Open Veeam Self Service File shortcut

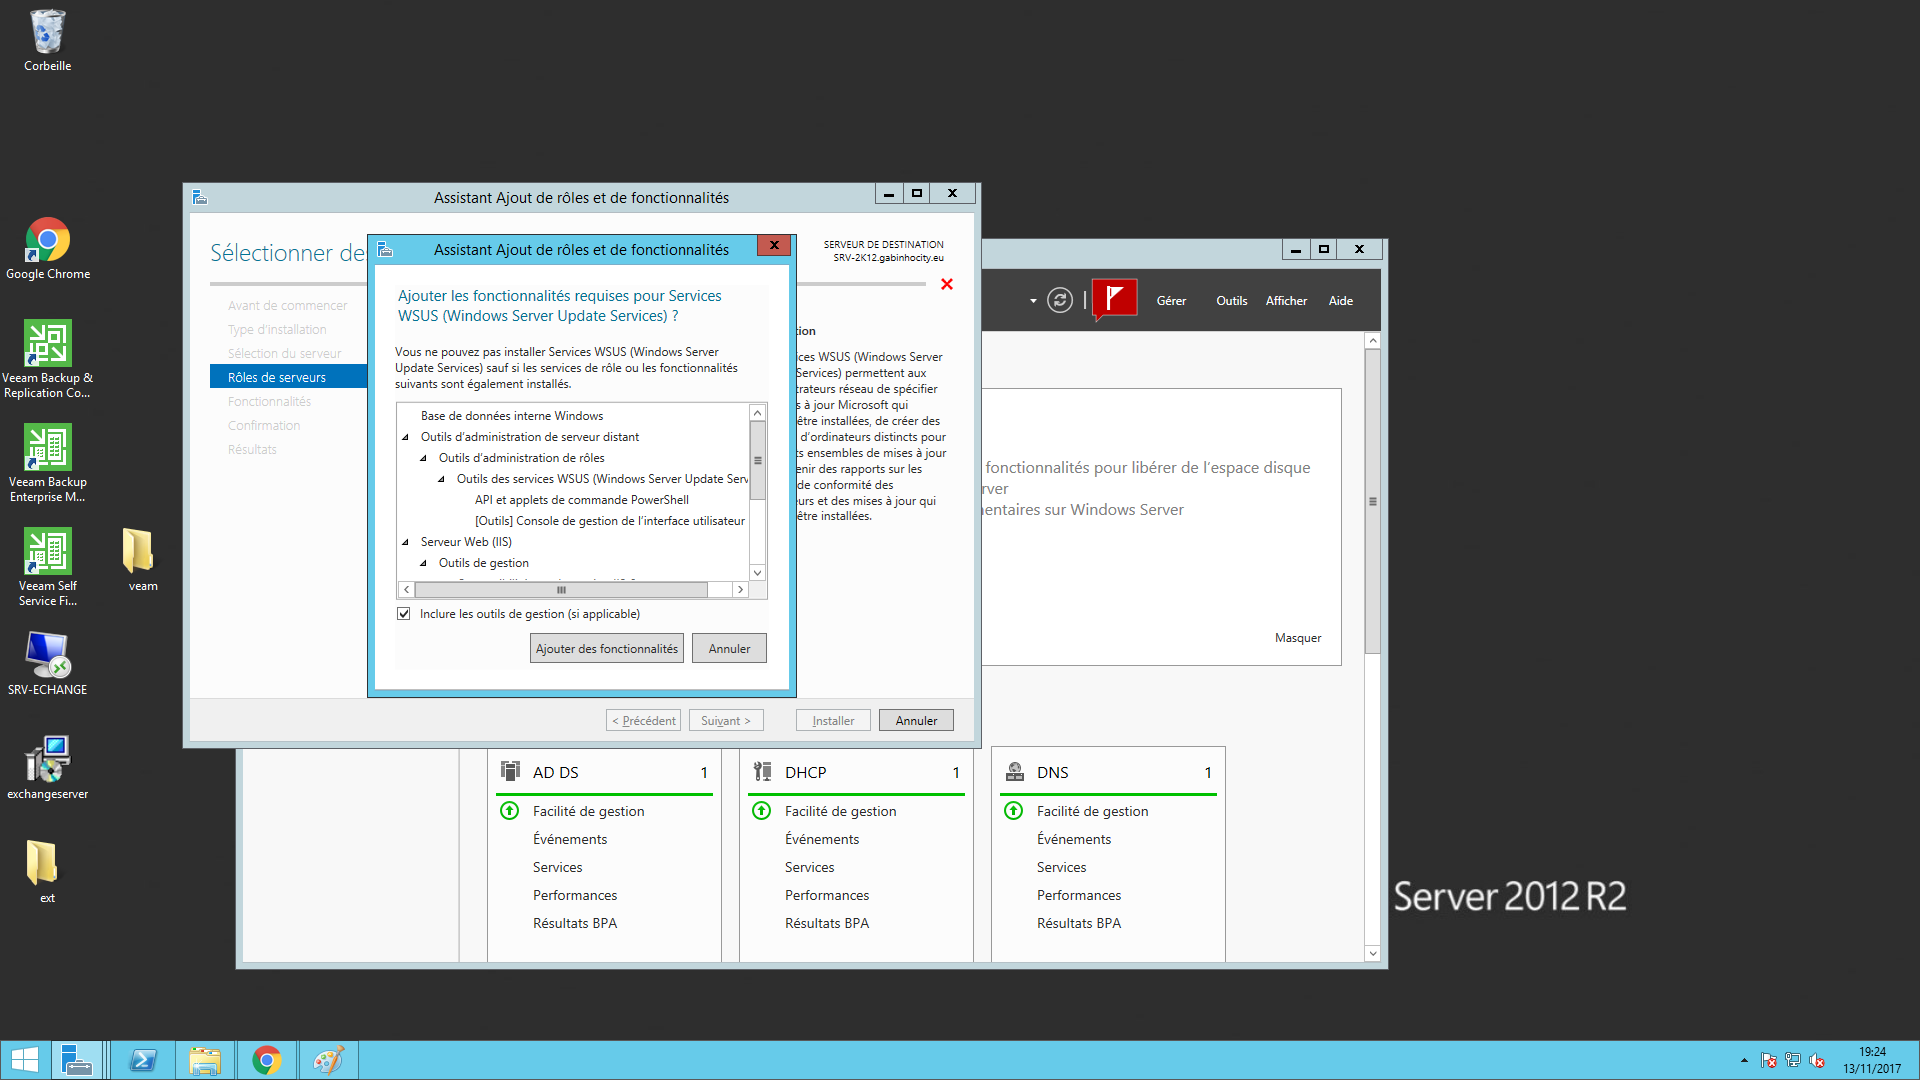tap(47, 567)
